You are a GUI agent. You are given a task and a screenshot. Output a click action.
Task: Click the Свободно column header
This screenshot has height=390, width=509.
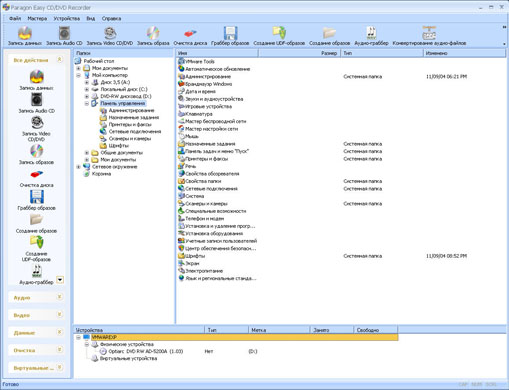tap(376, 330)
